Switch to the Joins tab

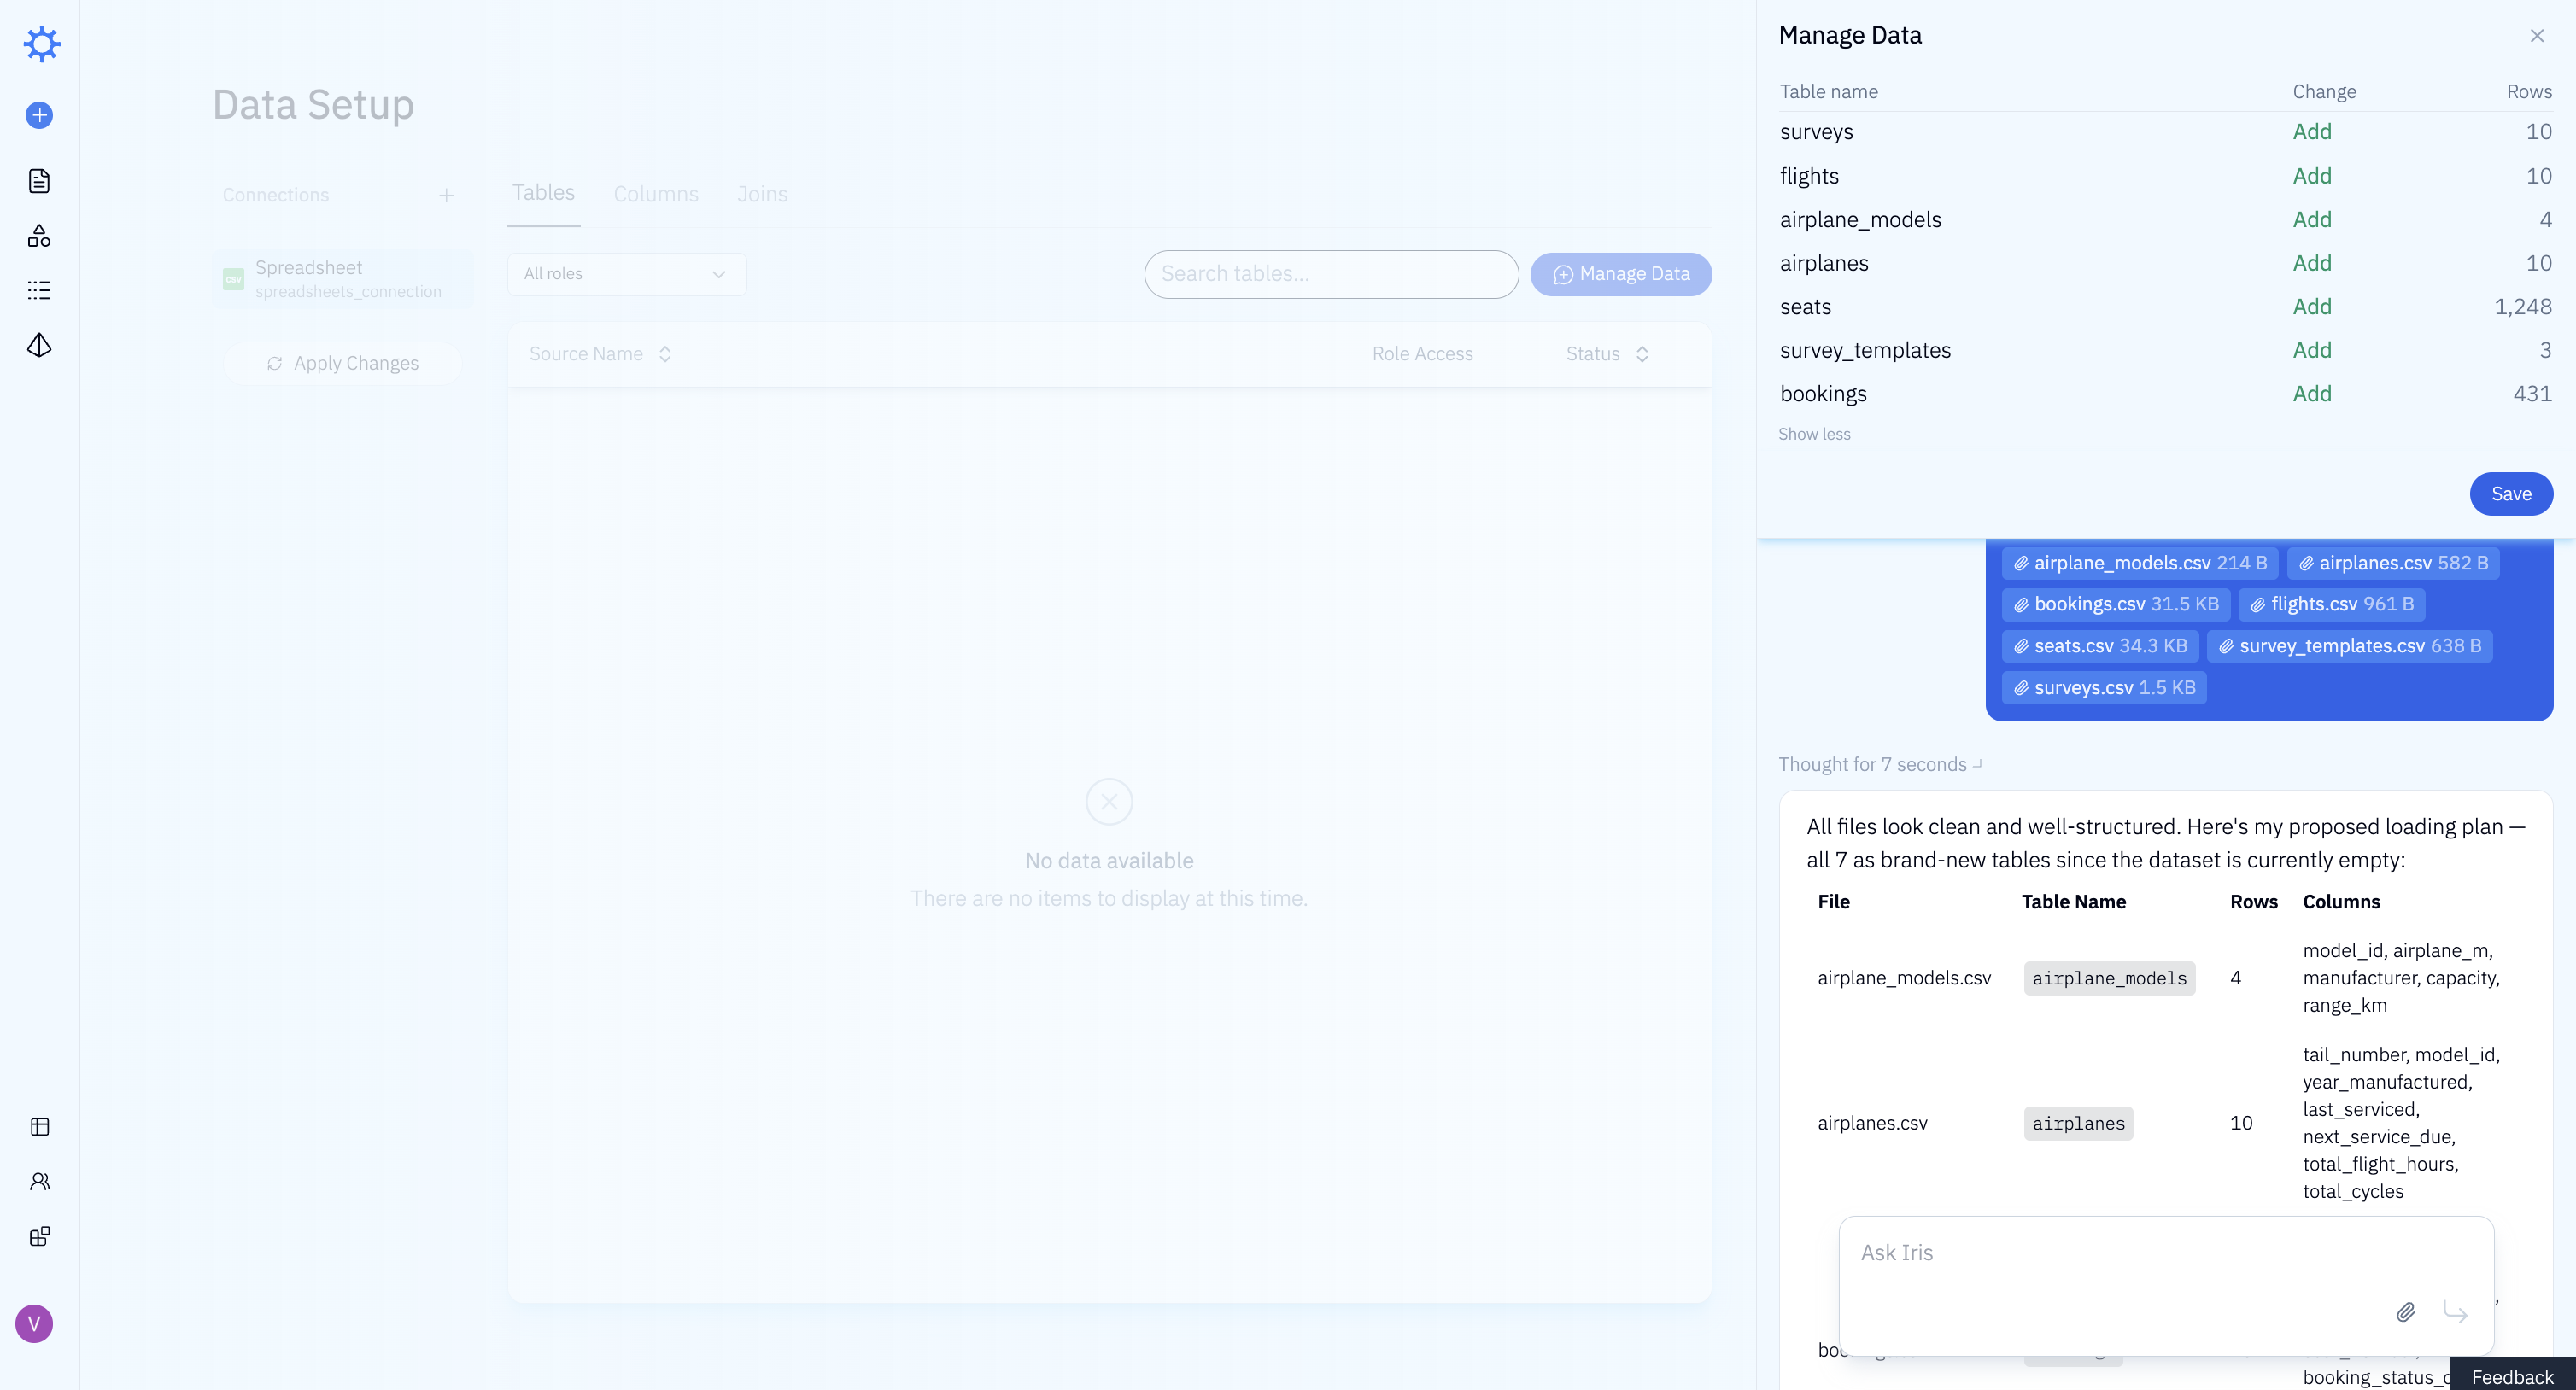(x=762, y=194)
